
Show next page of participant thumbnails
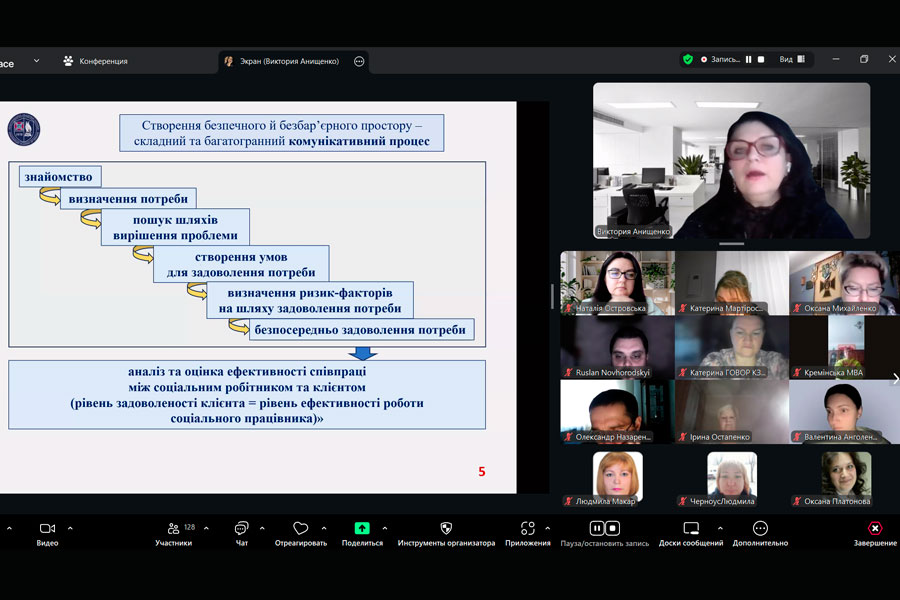tap(895, 378)
